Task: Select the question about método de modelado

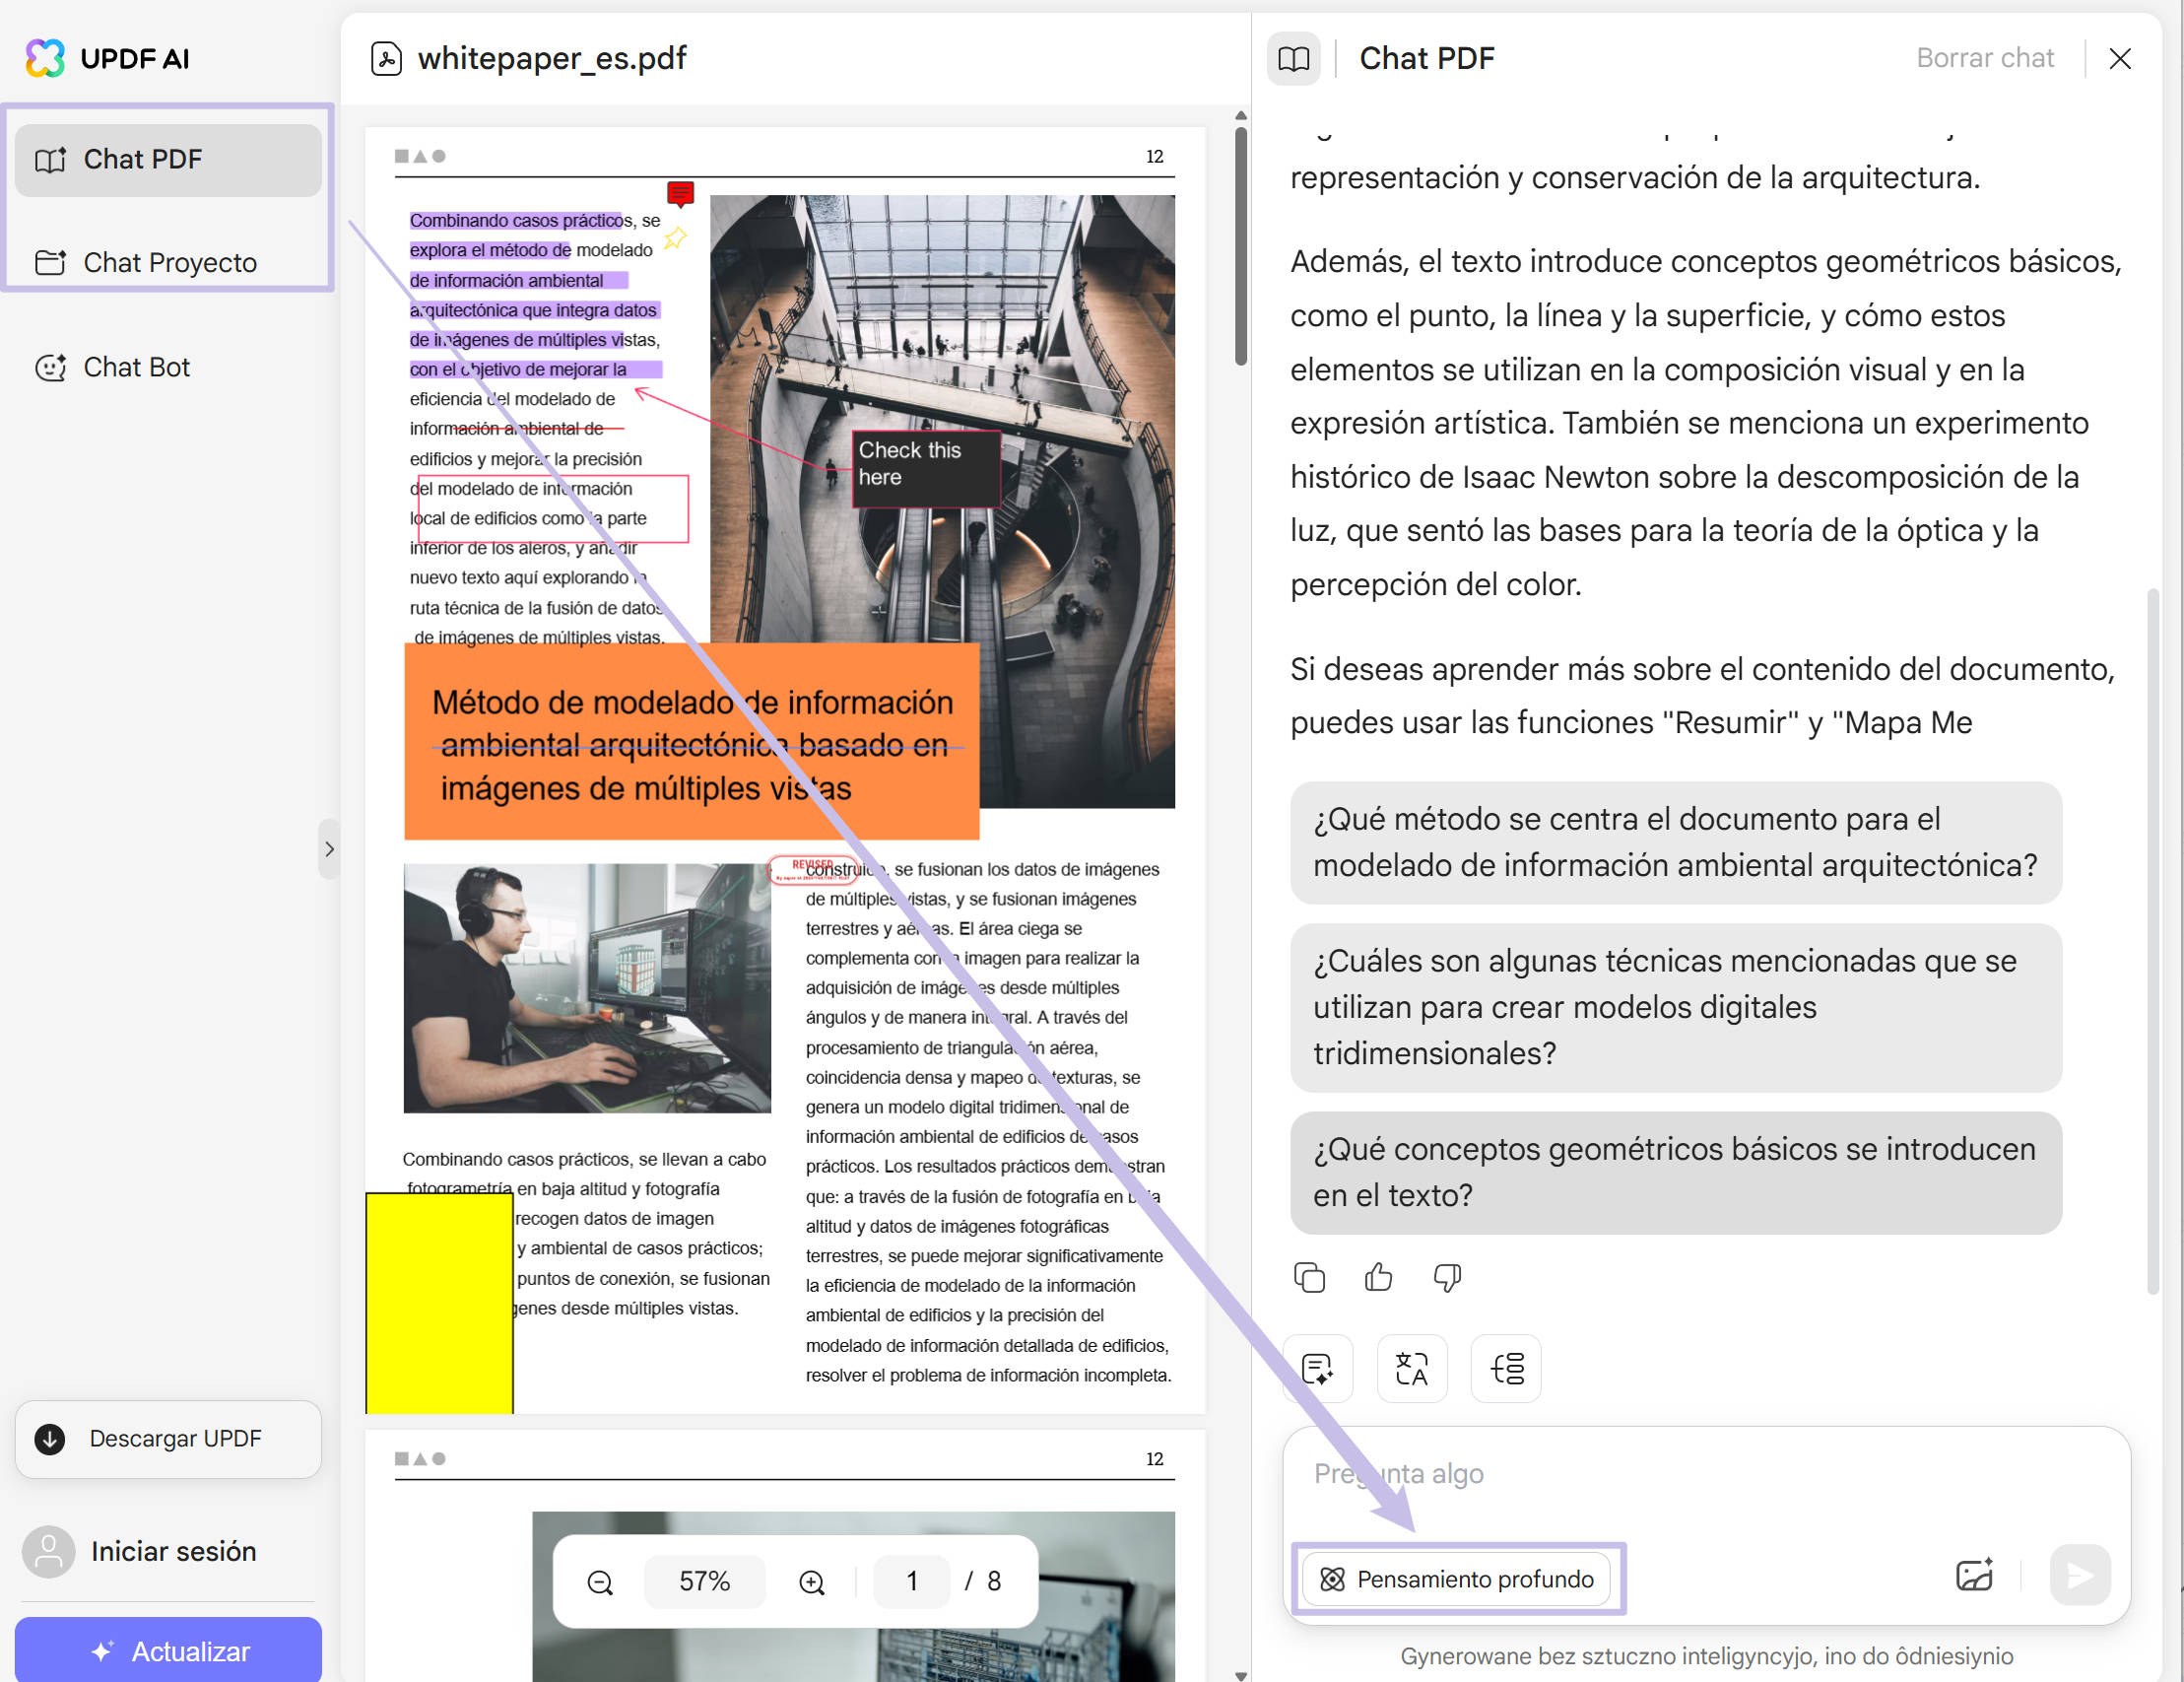Action: click(1676, 842)
